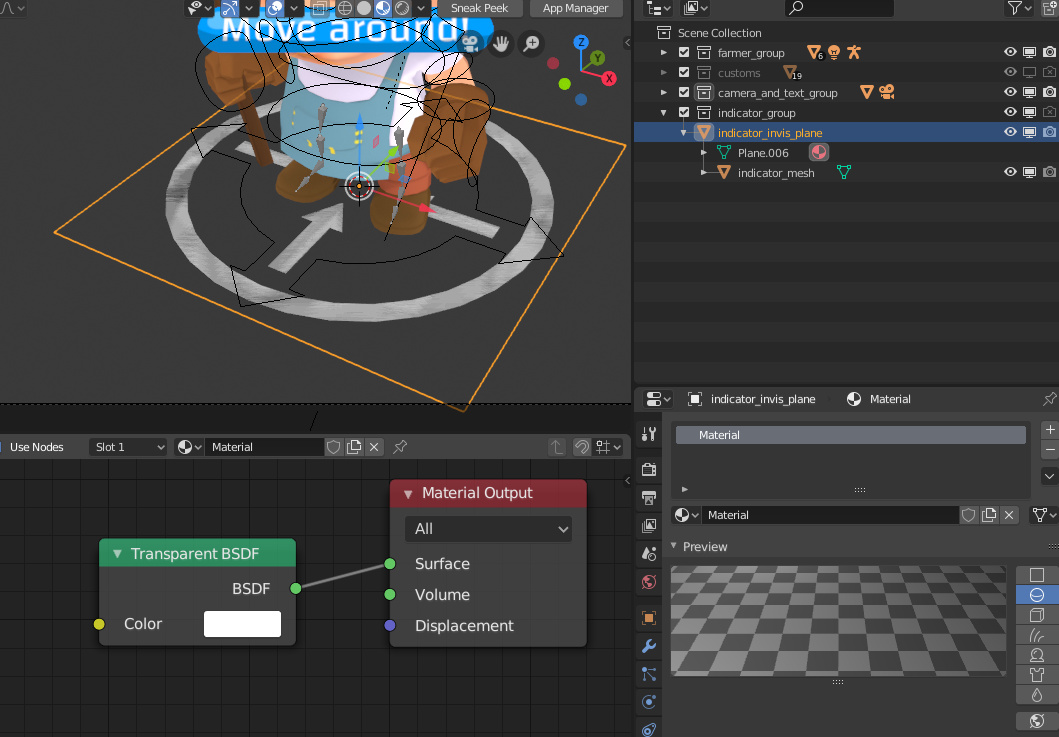Add a new material slot
This screenshot has height=737, width=1059.
pos(1050,430)
